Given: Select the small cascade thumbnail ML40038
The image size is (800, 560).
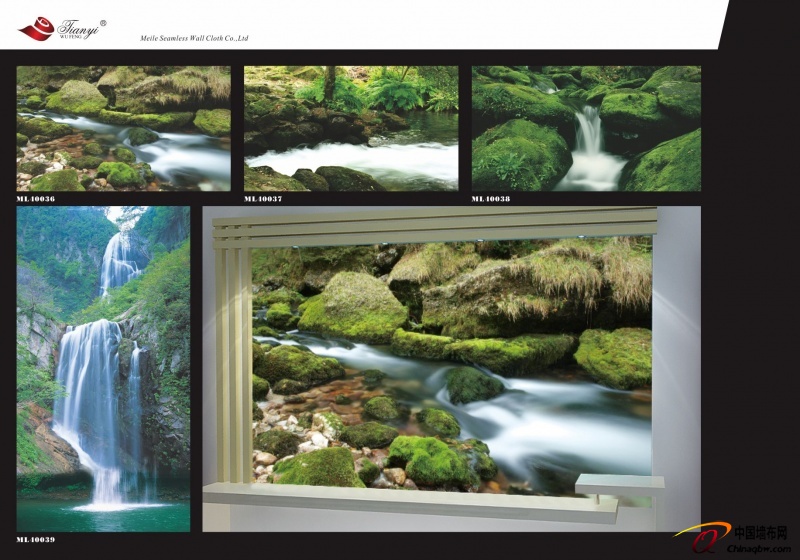Looking at the screenshot, I should pyautogui.click(x=586, y=128).
